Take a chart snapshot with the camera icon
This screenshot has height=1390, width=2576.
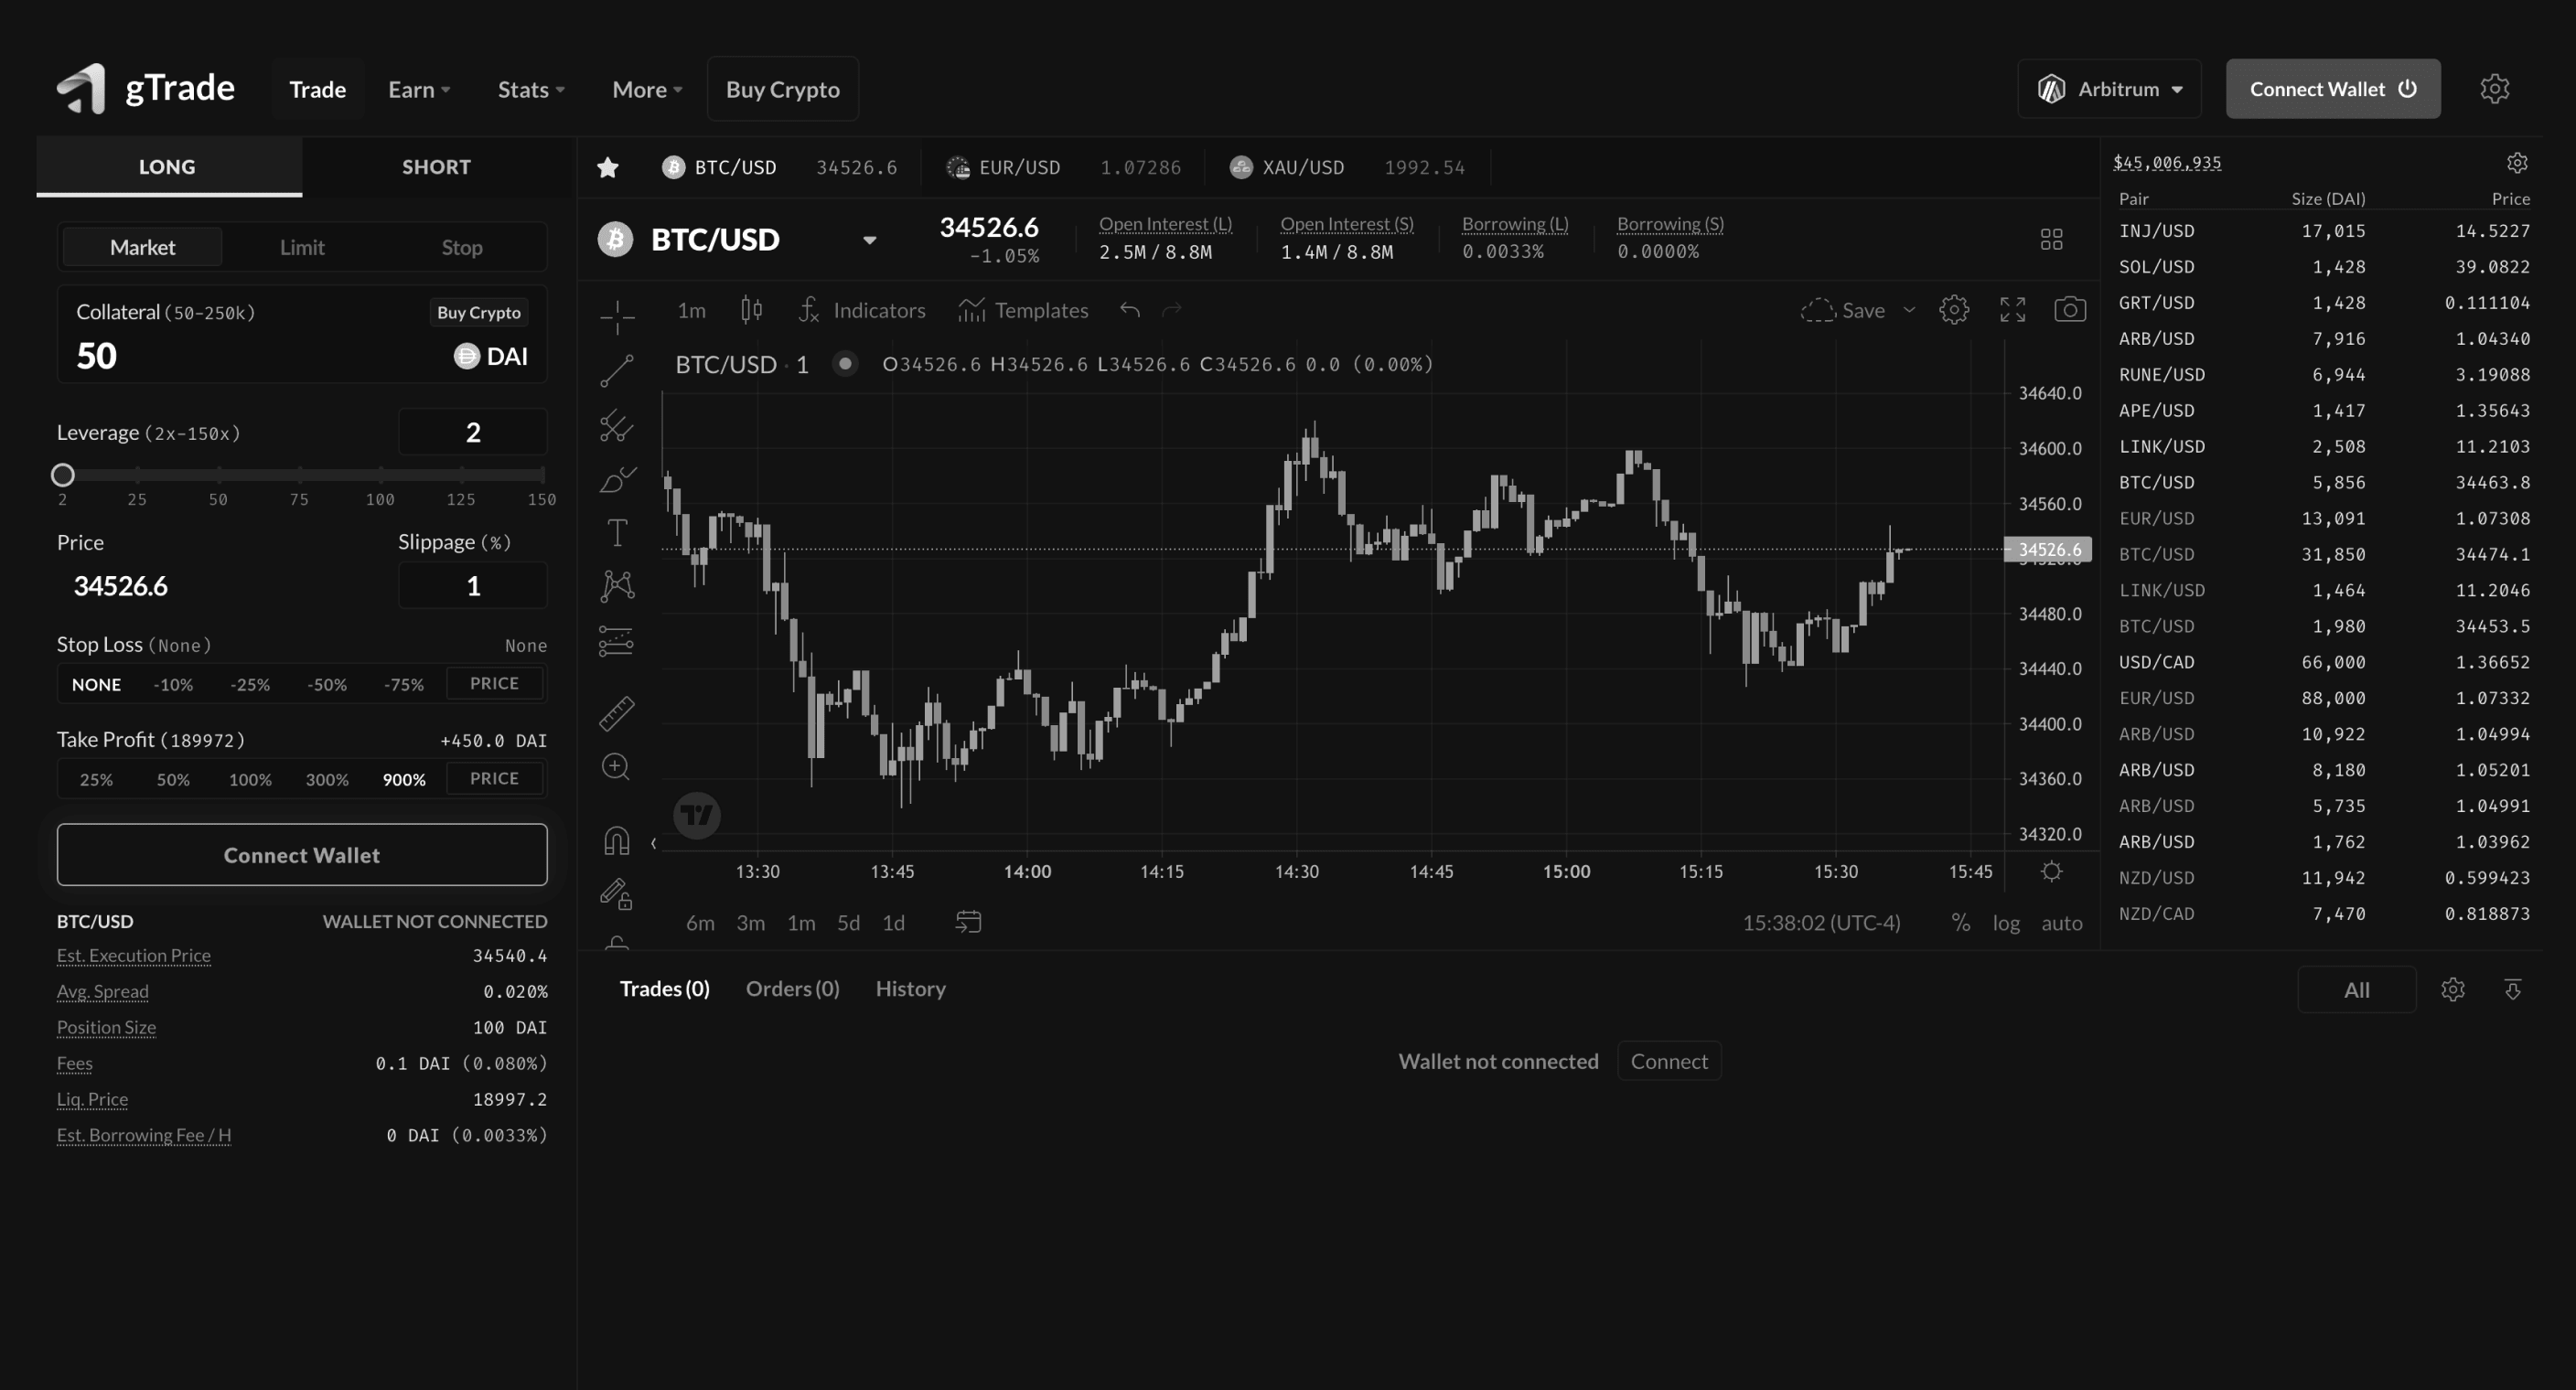point(2069,310)
